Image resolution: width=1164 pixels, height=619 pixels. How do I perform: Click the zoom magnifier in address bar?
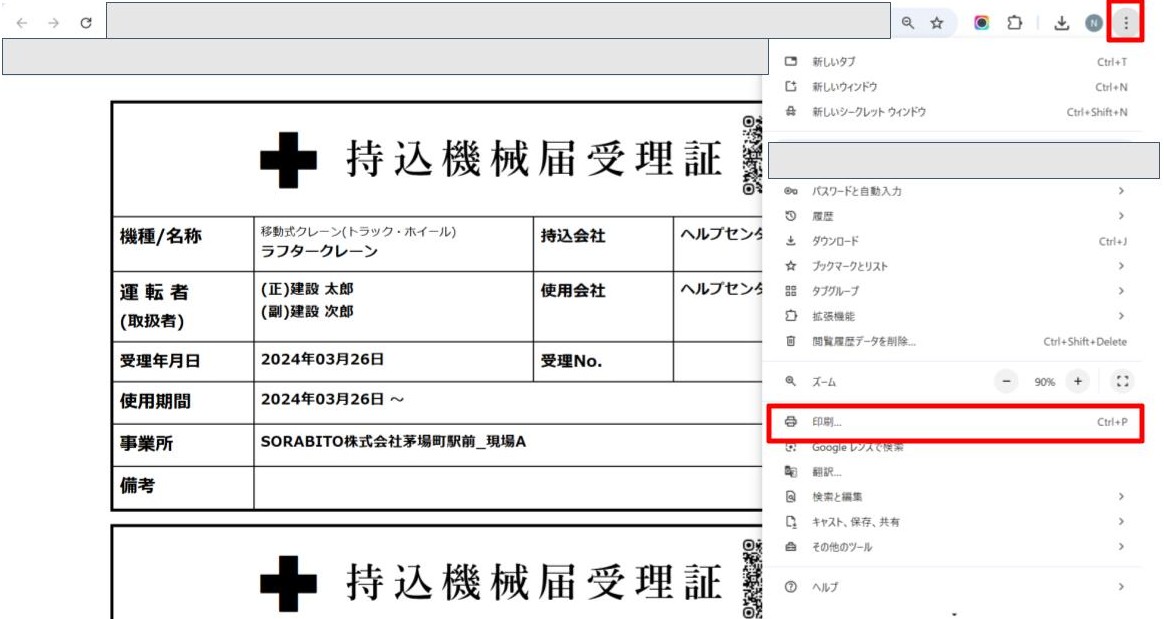908,22
